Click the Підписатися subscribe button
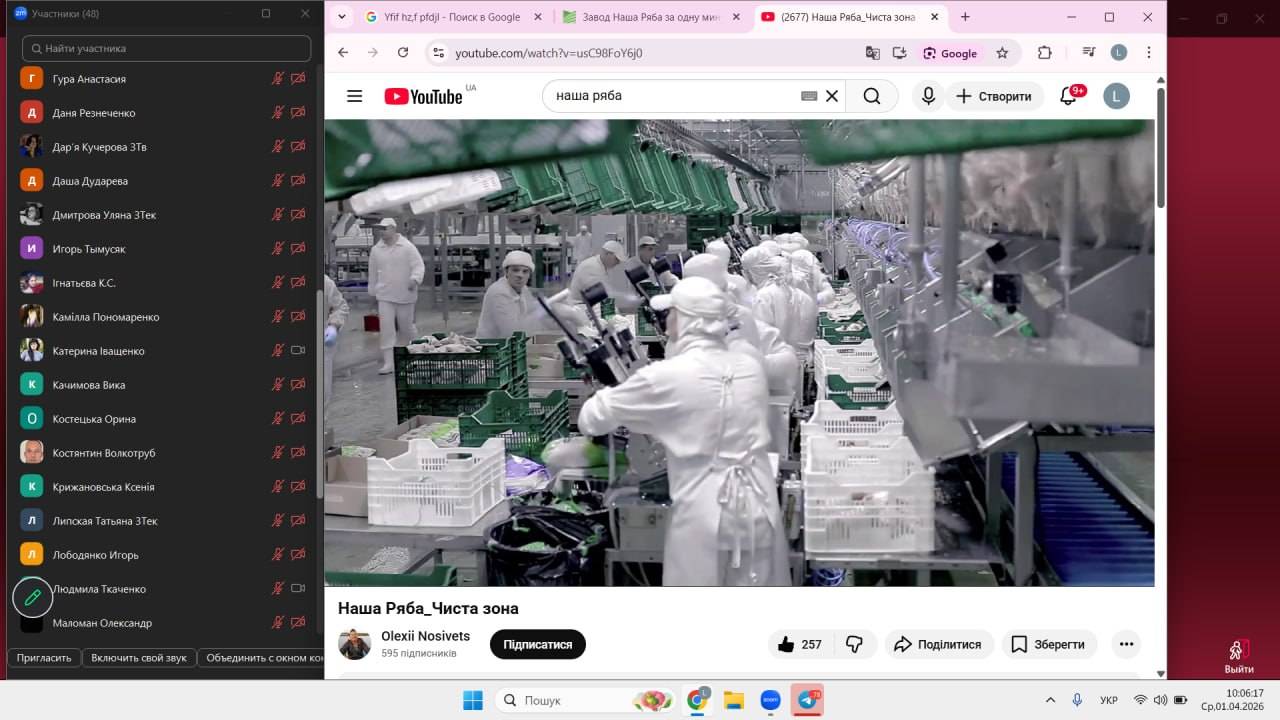The width and height of the screenshot is (1280, 720). 537,645
